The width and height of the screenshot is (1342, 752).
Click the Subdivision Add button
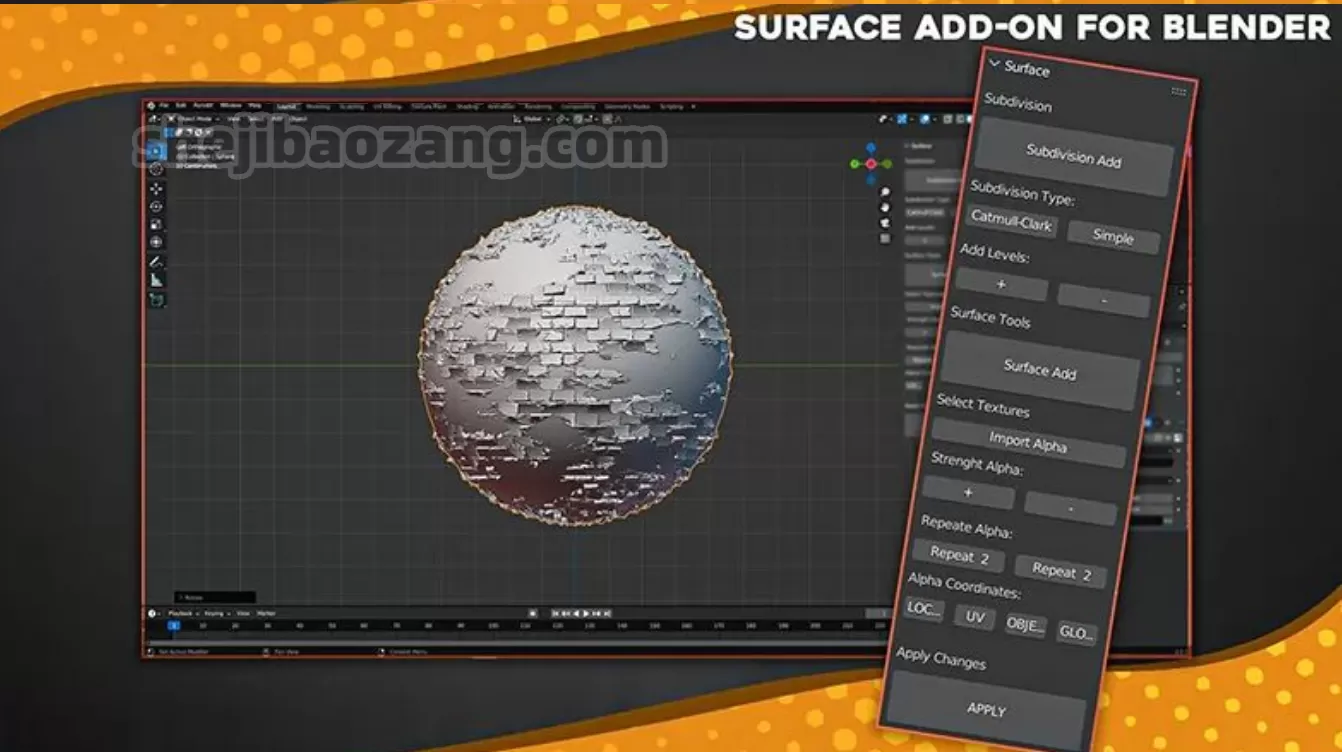point(1073,156)
